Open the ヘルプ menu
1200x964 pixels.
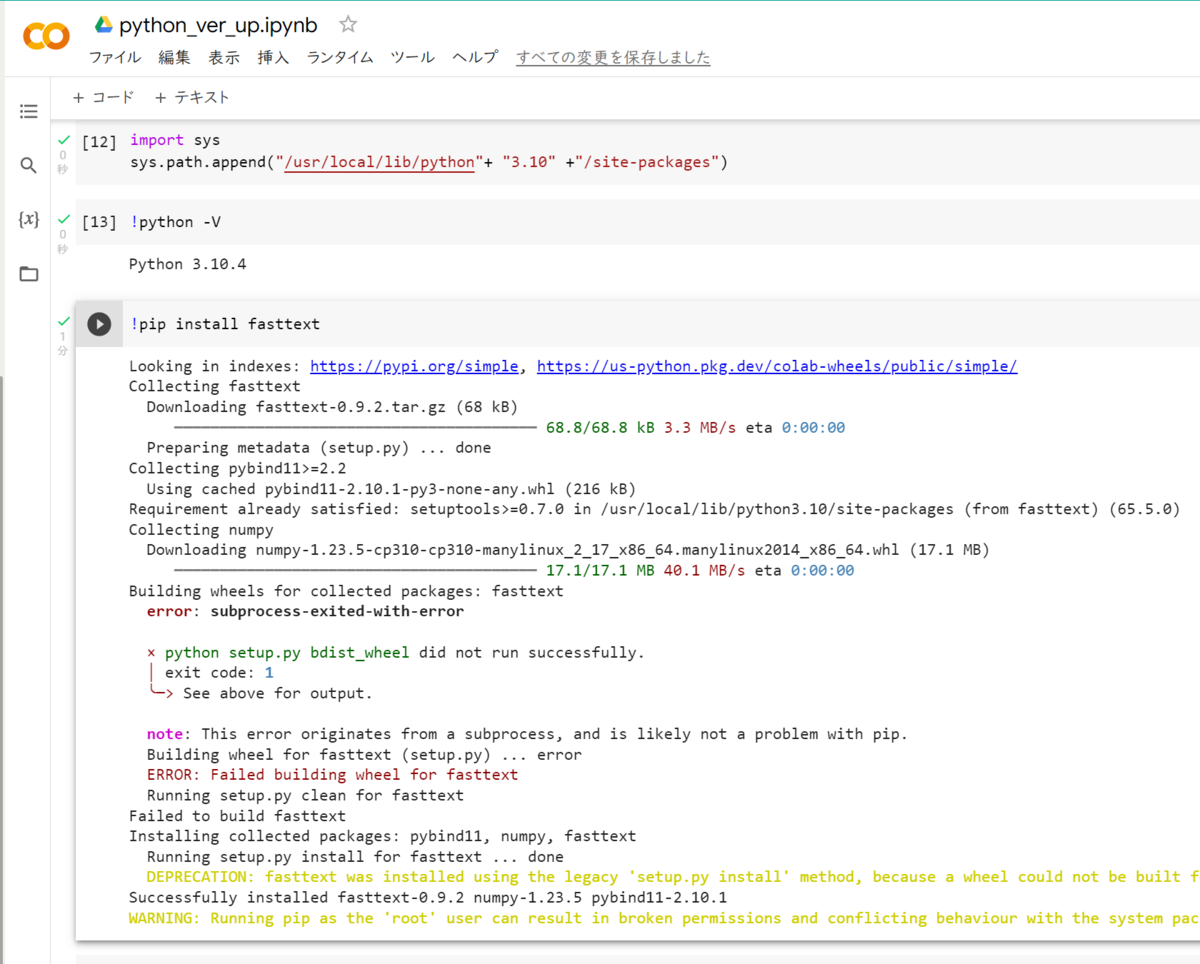(475, 57)
